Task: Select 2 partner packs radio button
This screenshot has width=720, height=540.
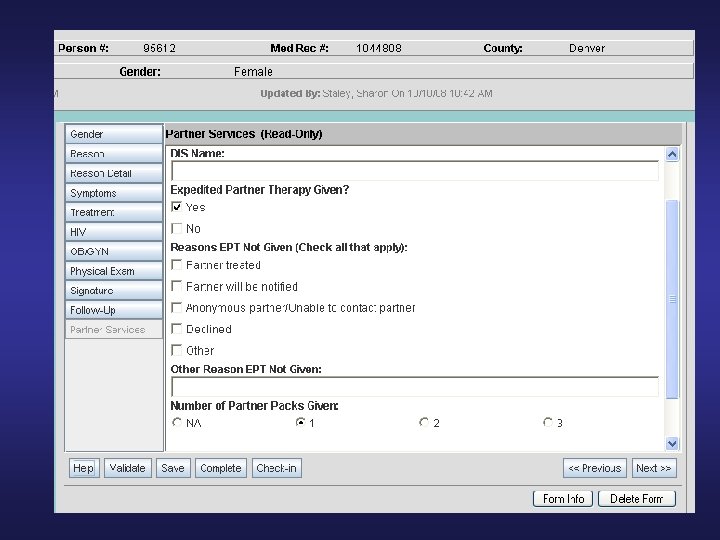Action: [424, 422]
